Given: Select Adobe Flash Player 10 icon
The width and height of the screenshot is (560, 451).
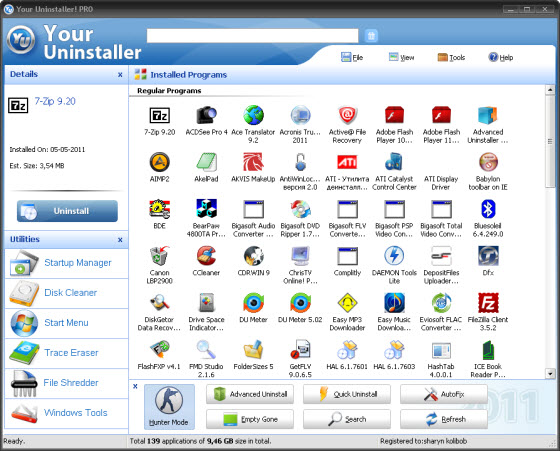Looking at the screenshot, I should [394, 115].
